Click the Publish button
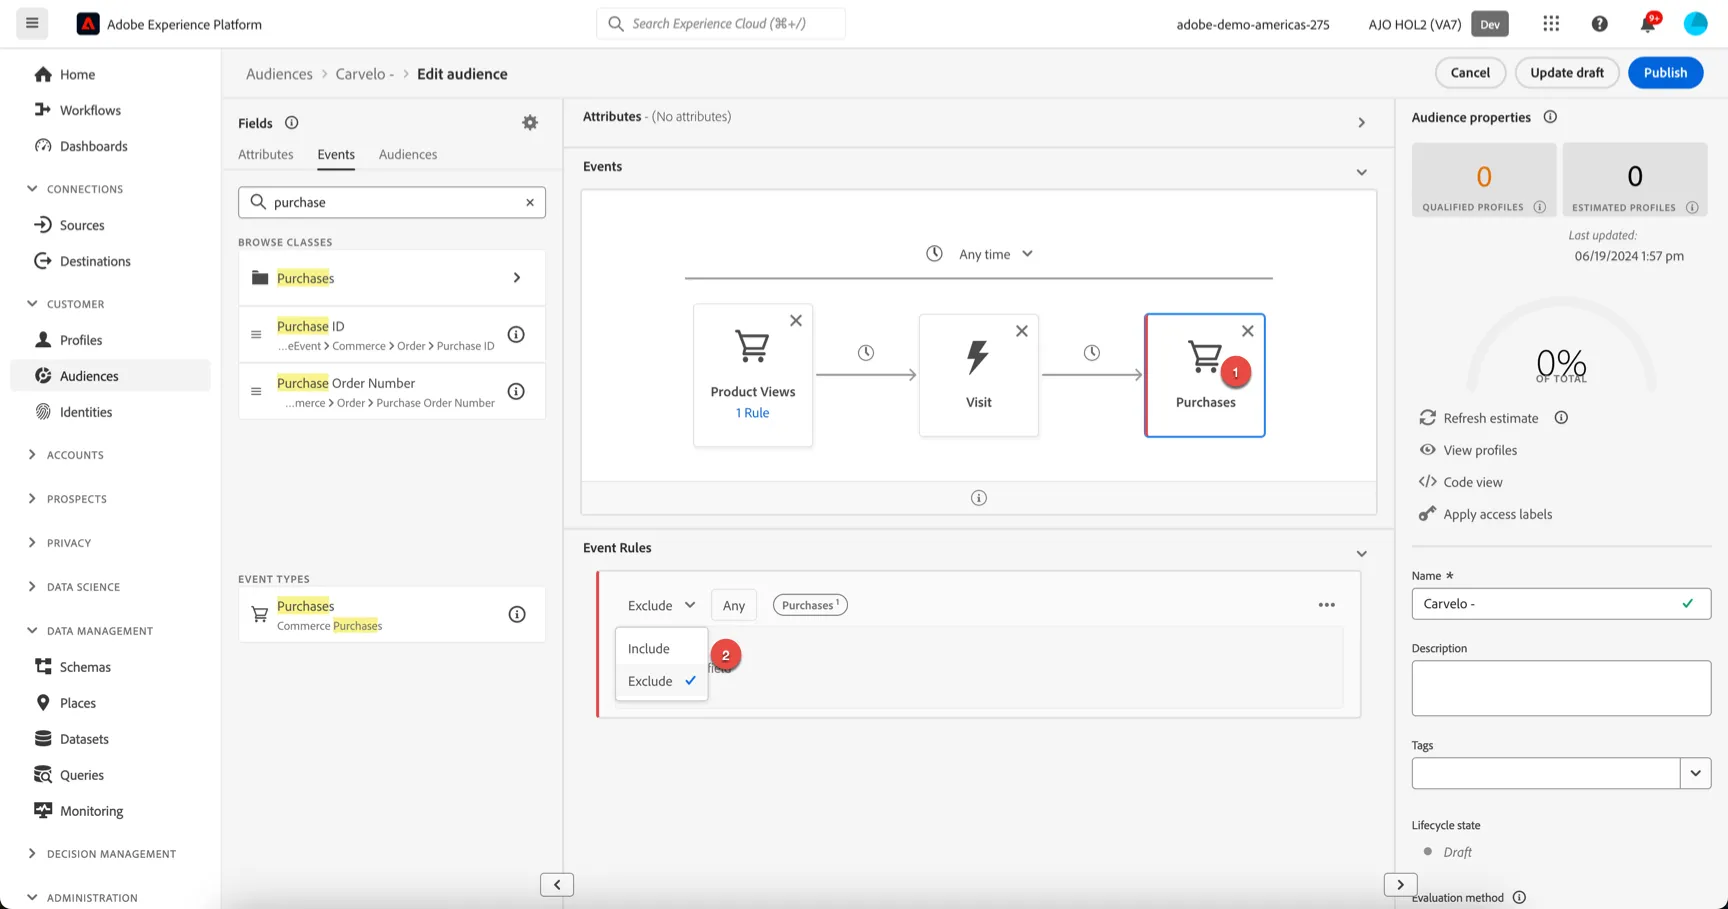The image size is (1728, 909). (1665, 73)
